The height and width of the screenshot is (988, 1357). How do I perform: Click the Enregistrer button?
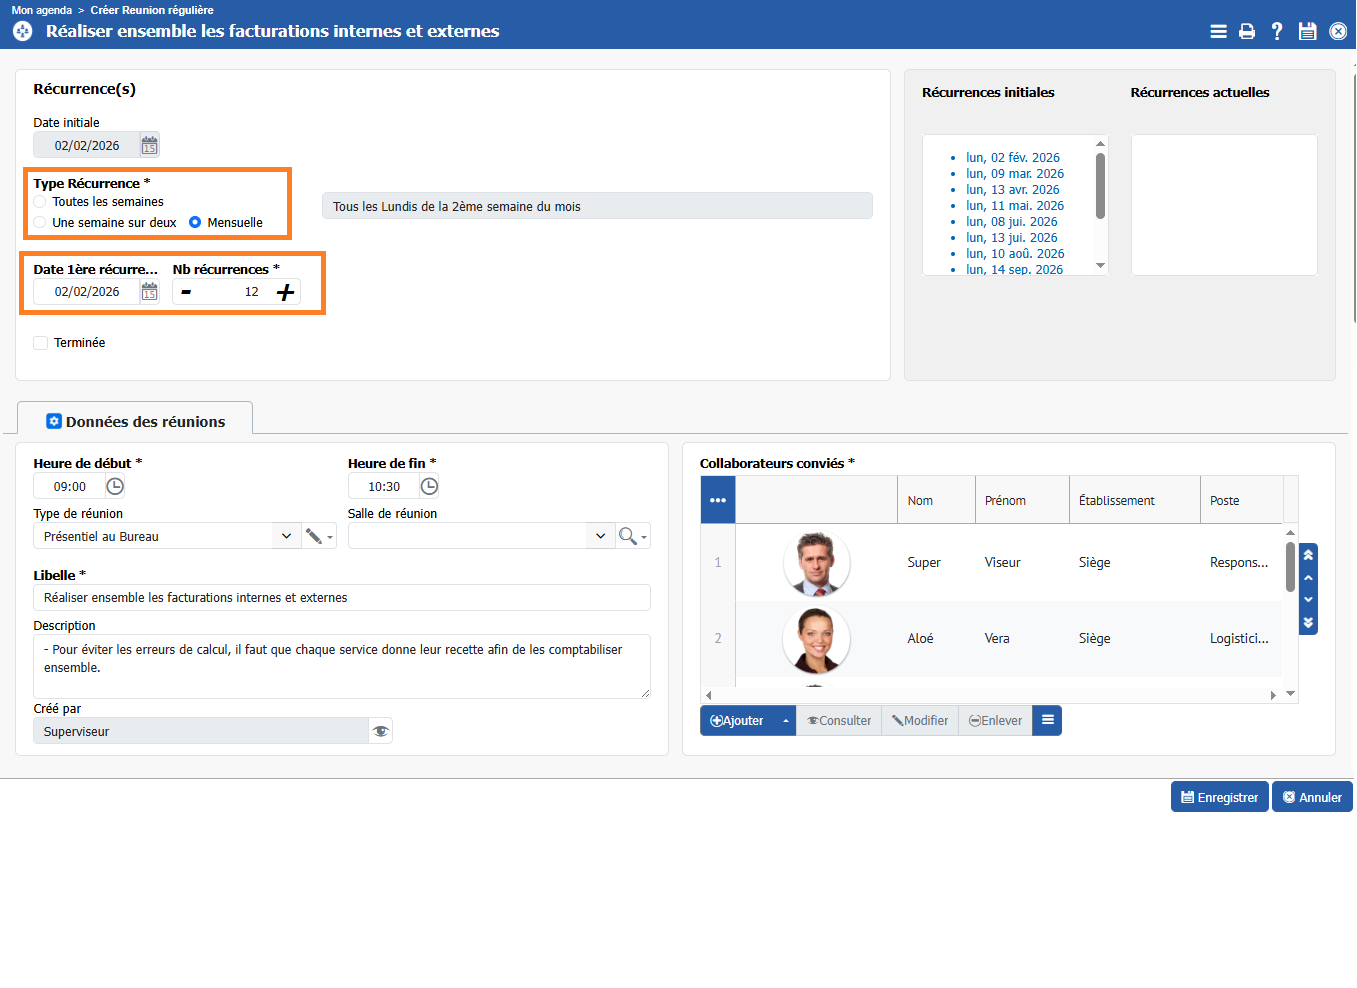pyautogui.click(x=1219, y=797)
